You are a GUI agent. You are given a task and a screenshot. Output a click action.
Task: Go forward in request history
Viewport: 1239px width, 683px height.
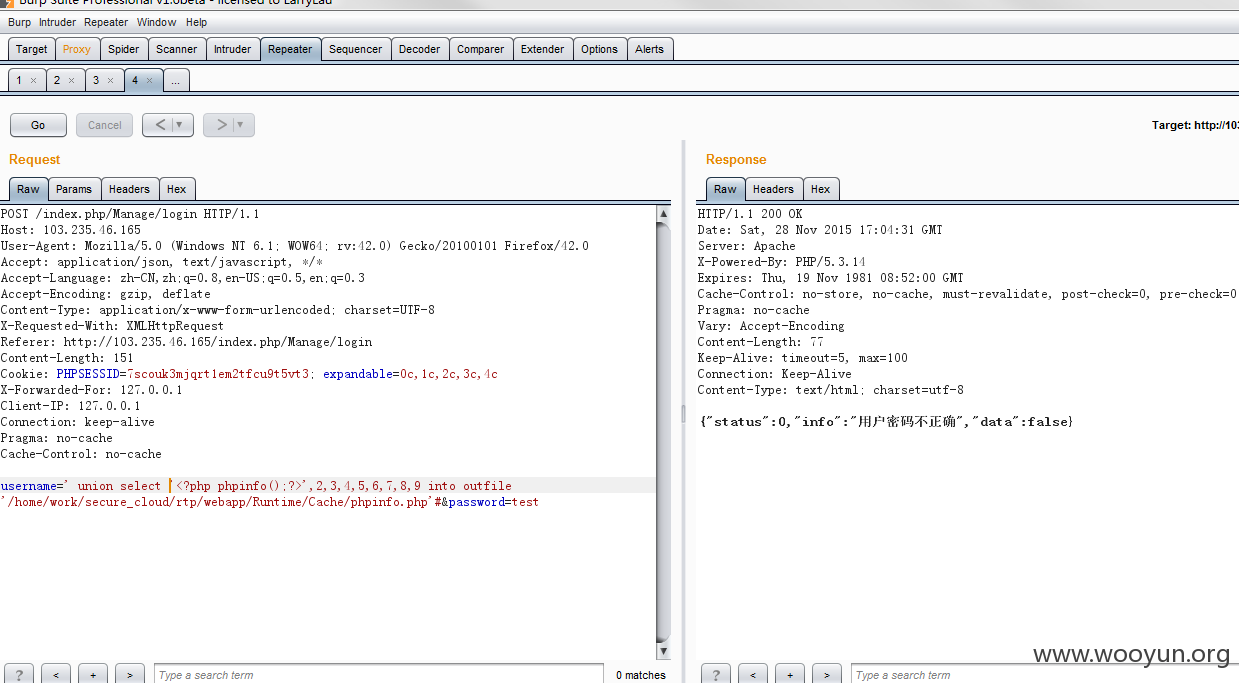pos(221,125)
